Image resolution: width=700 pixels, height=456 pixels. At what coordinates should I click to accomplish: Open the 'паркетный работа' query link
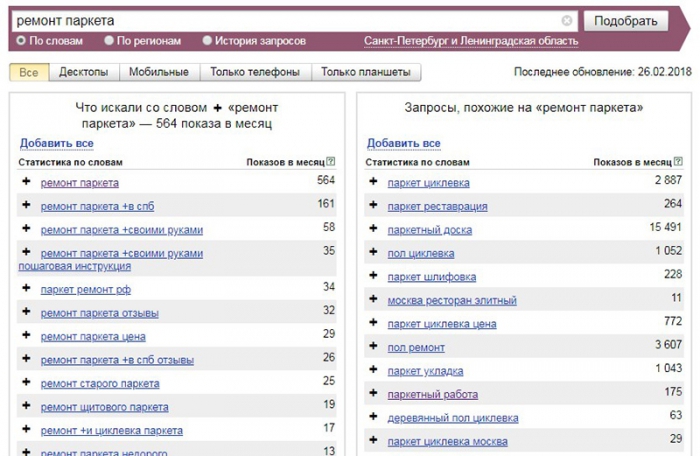click(433, 394)
